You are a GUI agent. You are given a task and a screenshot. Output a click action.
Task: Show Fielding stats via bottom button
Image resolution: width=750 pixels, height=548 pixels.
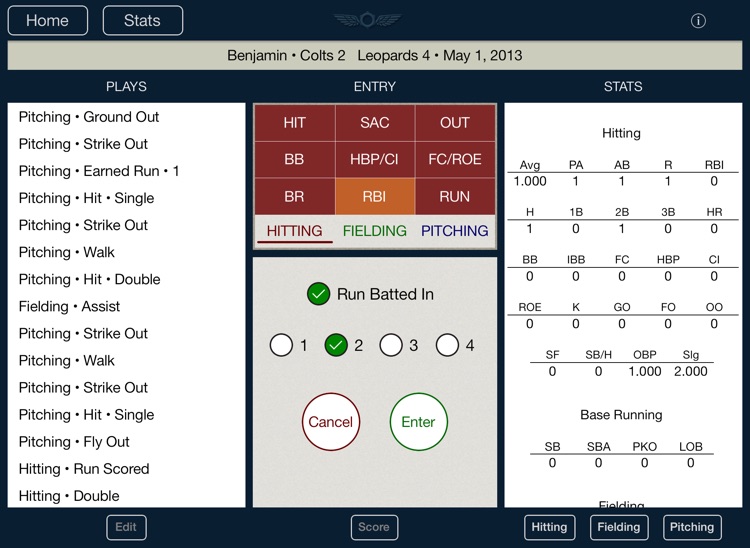[619, 527]
